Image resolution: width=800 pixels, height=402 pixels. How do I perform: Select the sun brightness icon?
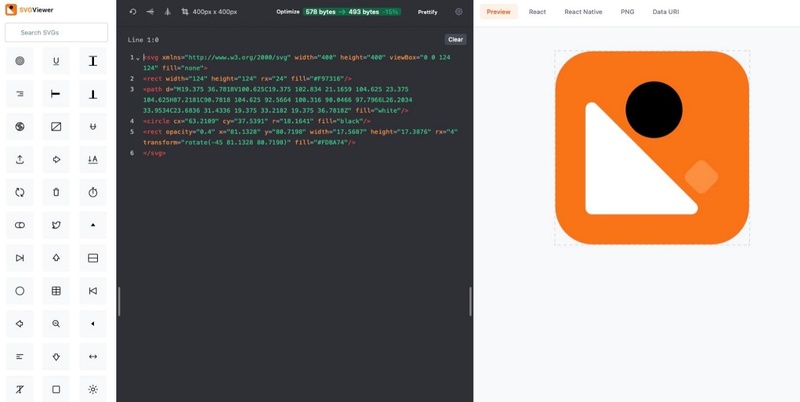(93, 389)
